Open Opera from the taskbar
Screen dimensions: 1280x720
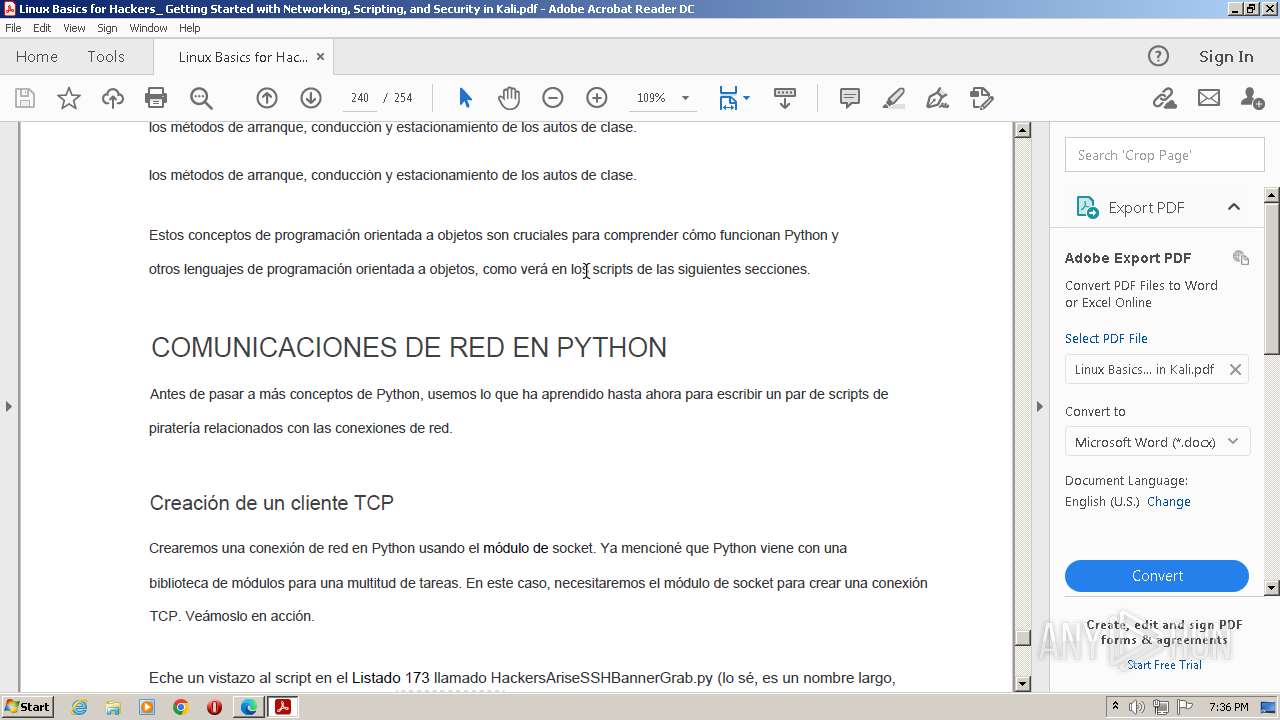[x=214, y=707]
